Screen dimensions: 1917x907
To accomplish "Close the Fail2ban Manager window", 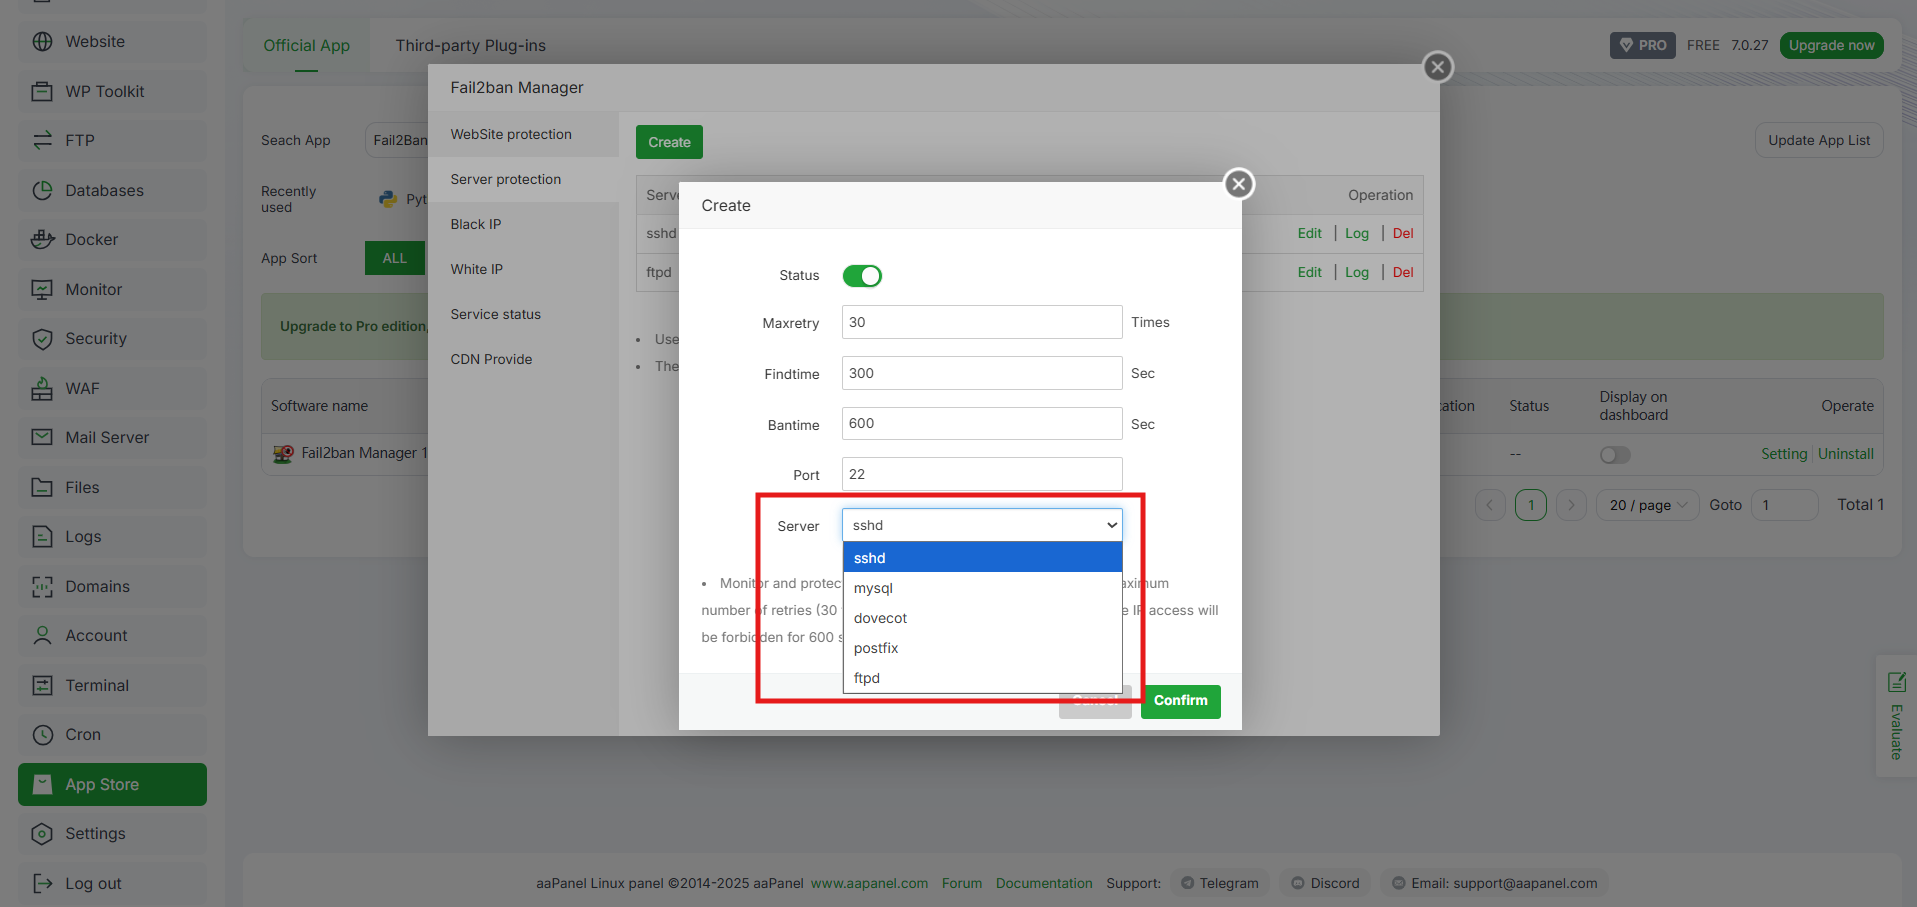I will 1438,67.
